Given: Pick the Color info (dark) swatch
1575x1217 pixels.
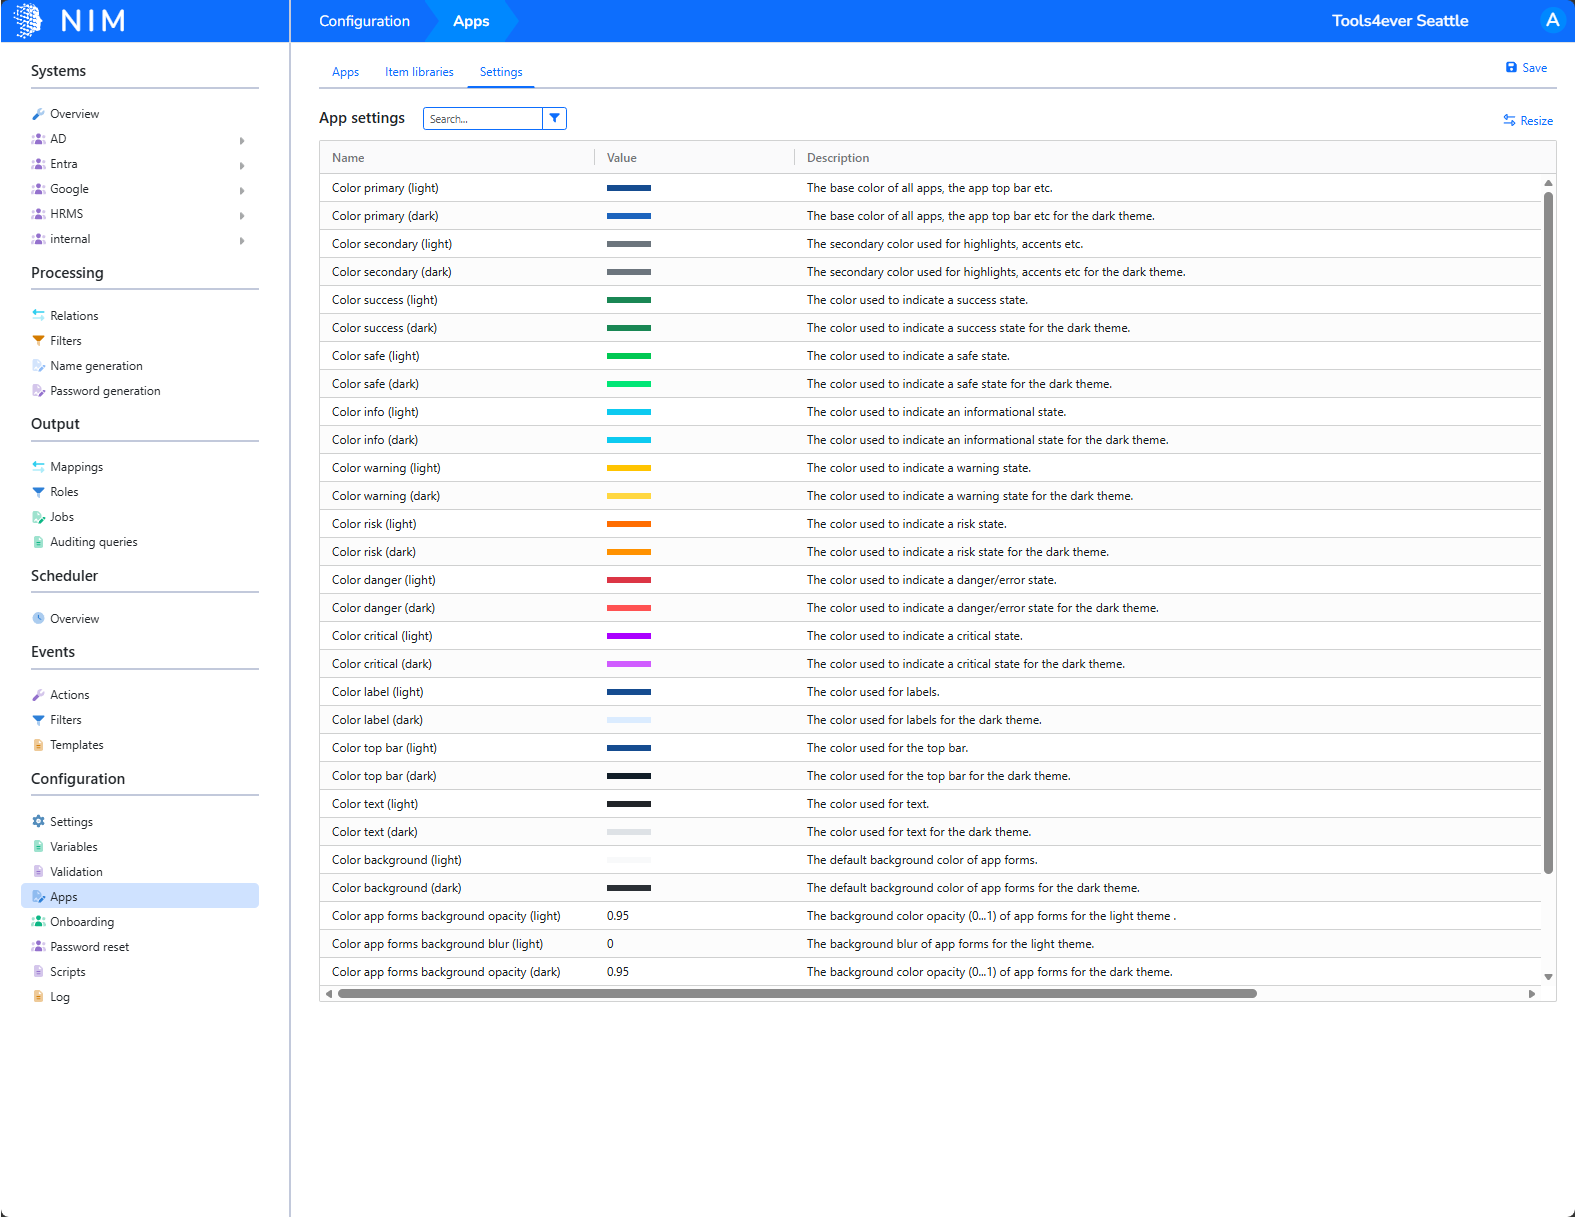Looking at the screenshot, I should pyautogui.click(x=629, y=440).
